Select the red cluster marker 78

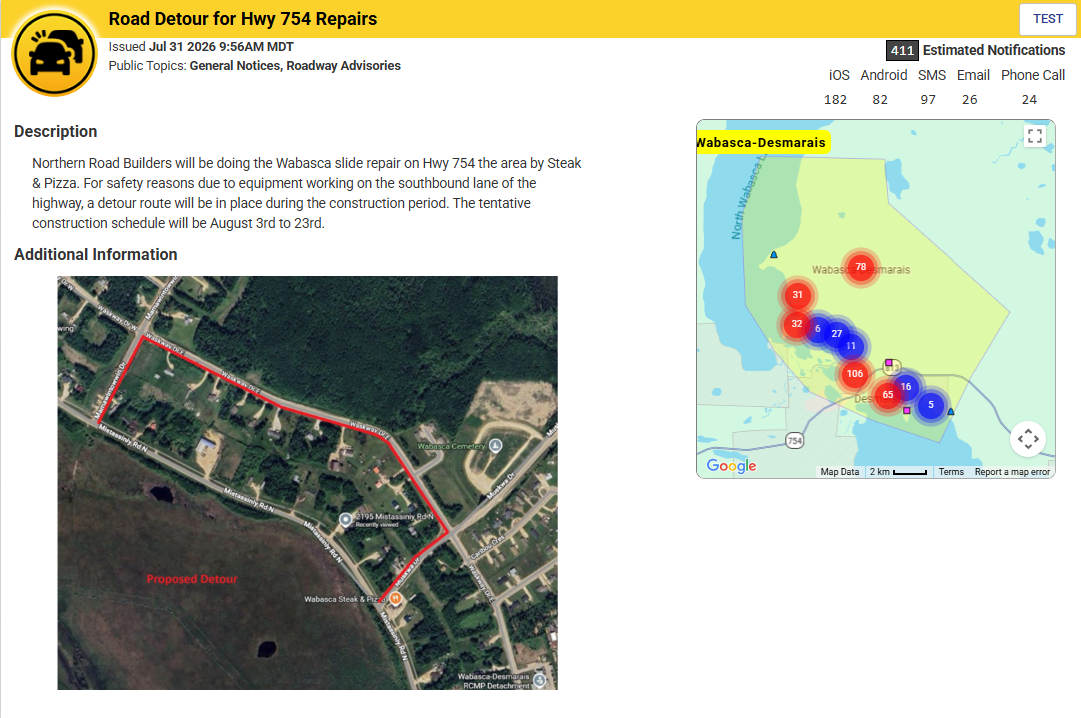click(860, 267)
